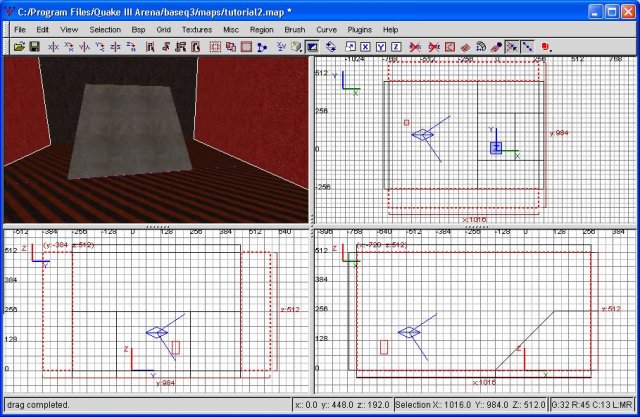Viewport: 640px width, 417px height.
Task: Flip selection along the Y axis
Action: coord(84,47)
